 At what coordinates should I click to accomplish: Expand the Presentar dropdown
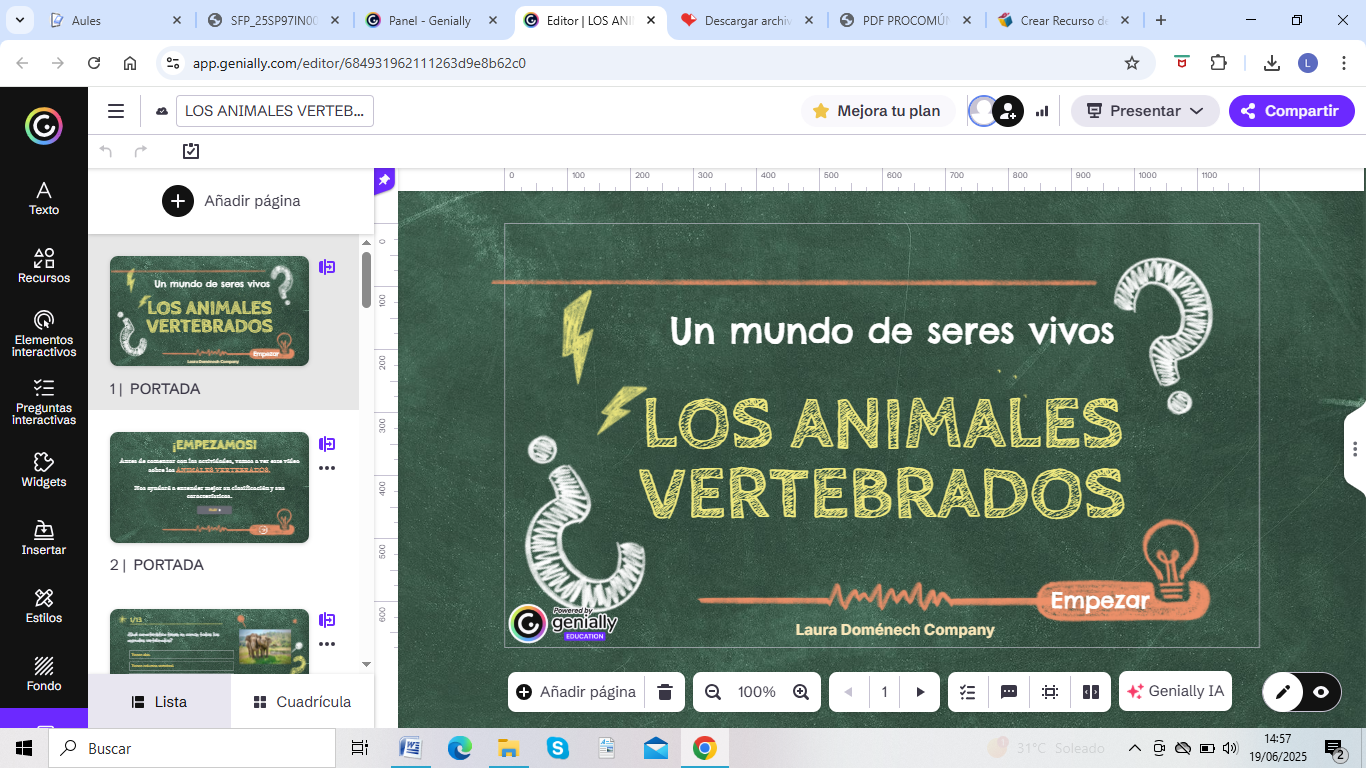coord(1145,111)
